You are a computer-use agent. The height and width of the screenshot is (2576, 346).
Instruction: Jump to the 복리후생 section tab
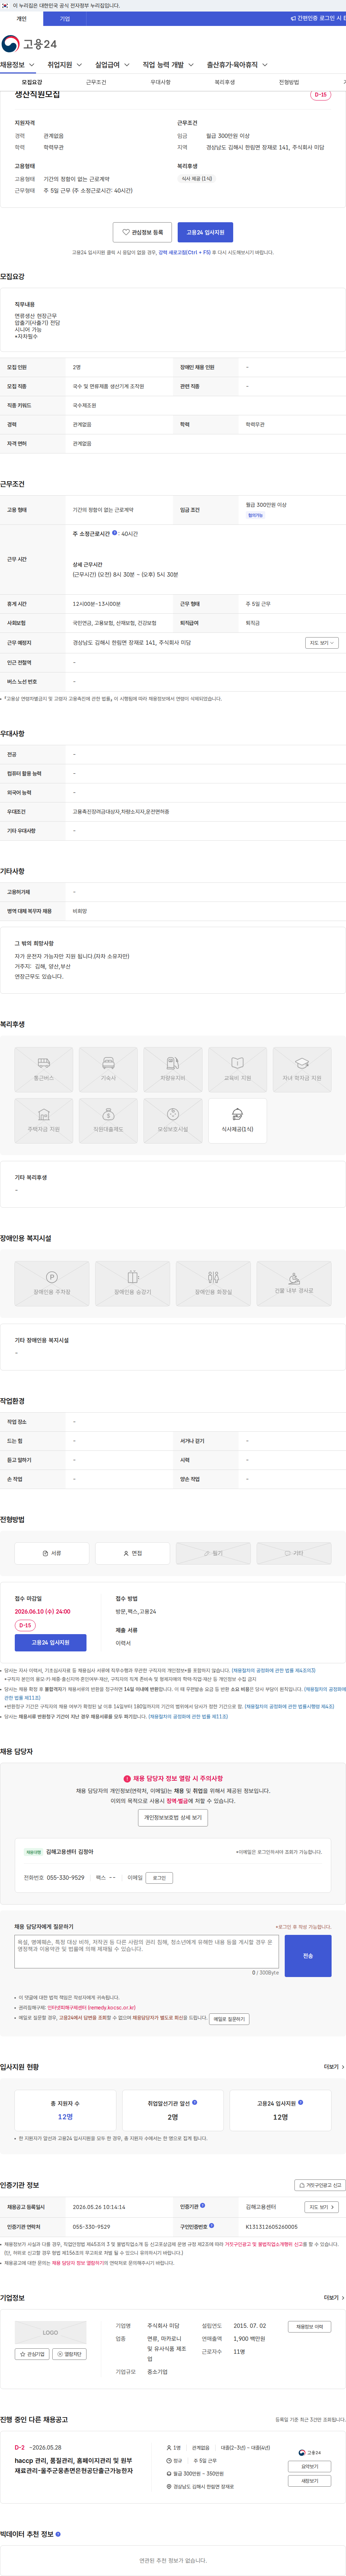[224, 82]
